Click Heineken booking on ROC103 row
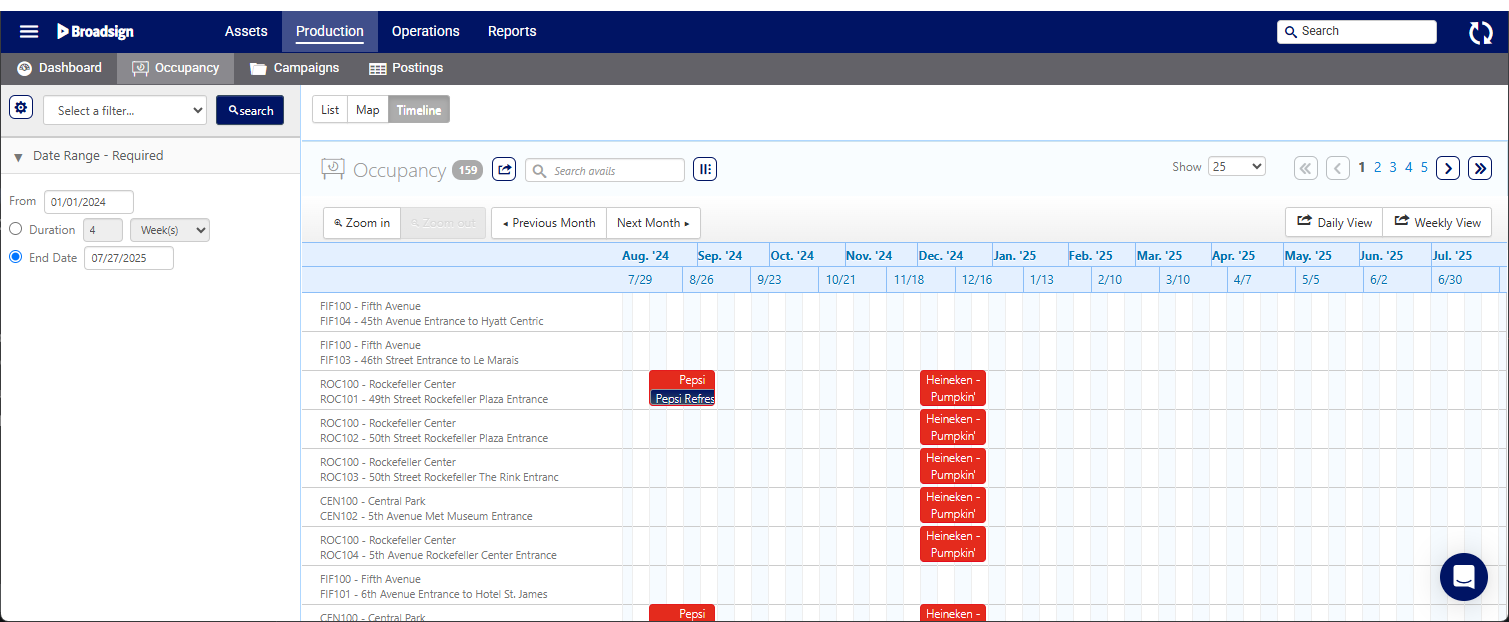The image size is (1509, 622). [x=953, y=466]
